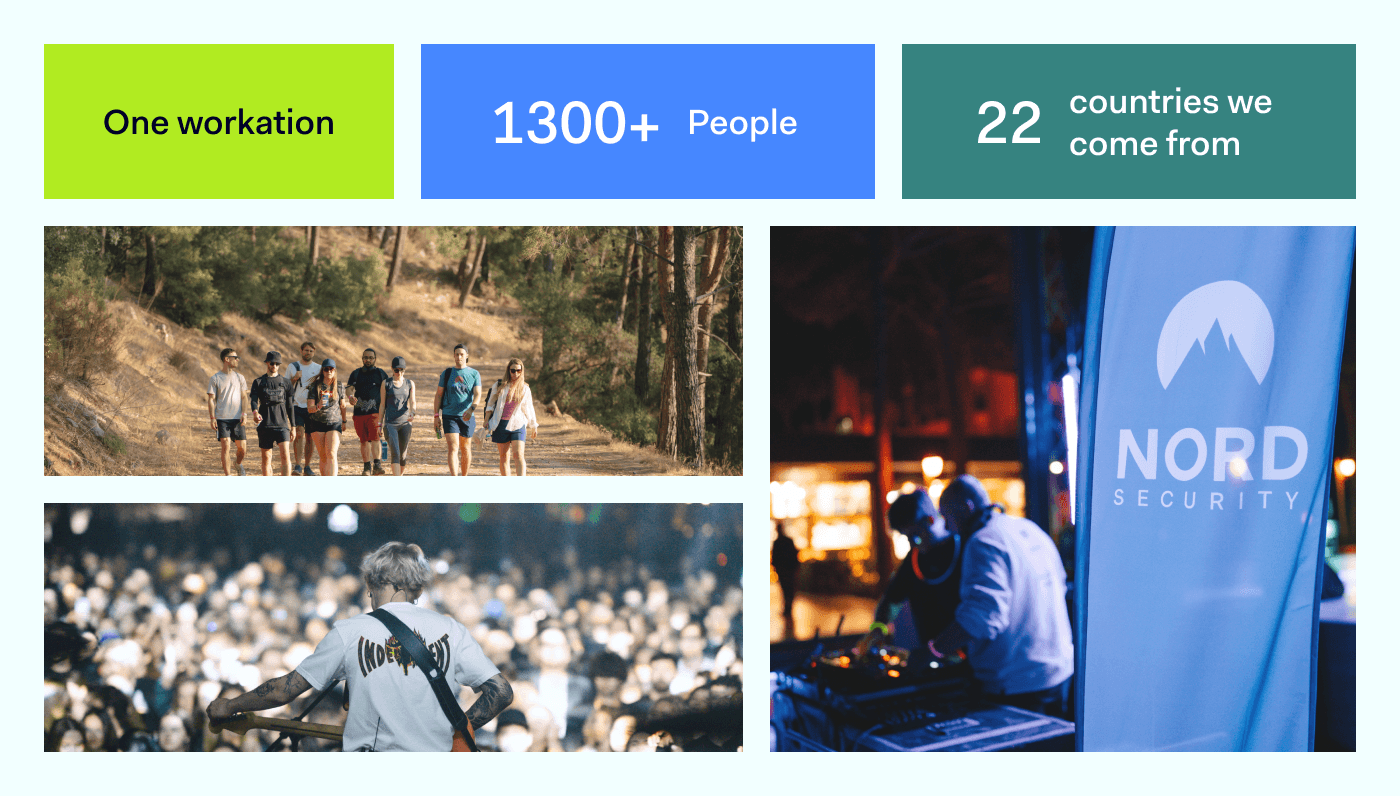
Task: Open the DJ with Nord banner photo
Action: [x=1063, y=489]
